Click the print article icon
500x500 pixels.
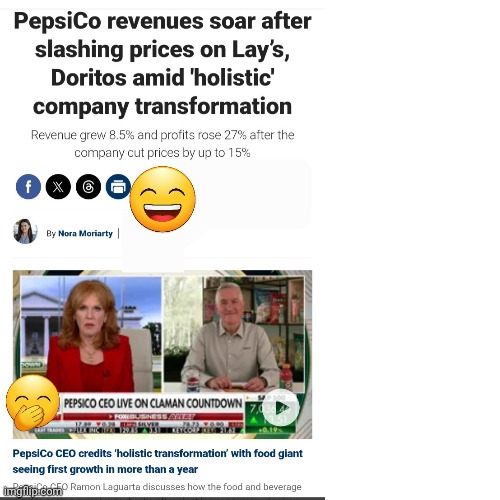[118, 186]
